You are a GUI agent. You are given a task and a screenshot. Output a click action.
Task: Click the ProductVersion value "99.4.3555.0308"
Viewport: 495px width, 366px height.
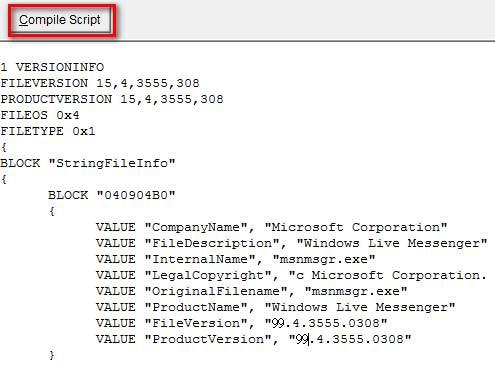point(350,339)
